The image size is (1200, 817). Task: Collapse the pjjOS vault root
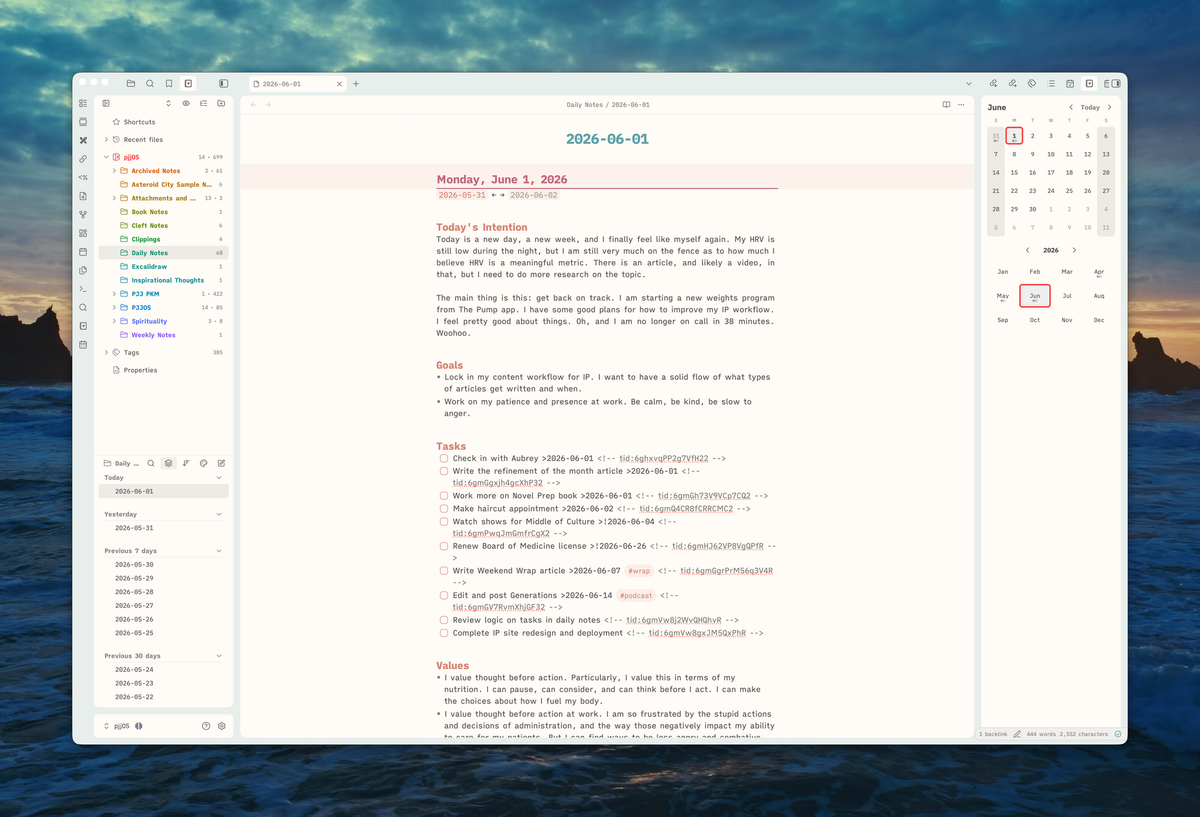coord(106,157)
